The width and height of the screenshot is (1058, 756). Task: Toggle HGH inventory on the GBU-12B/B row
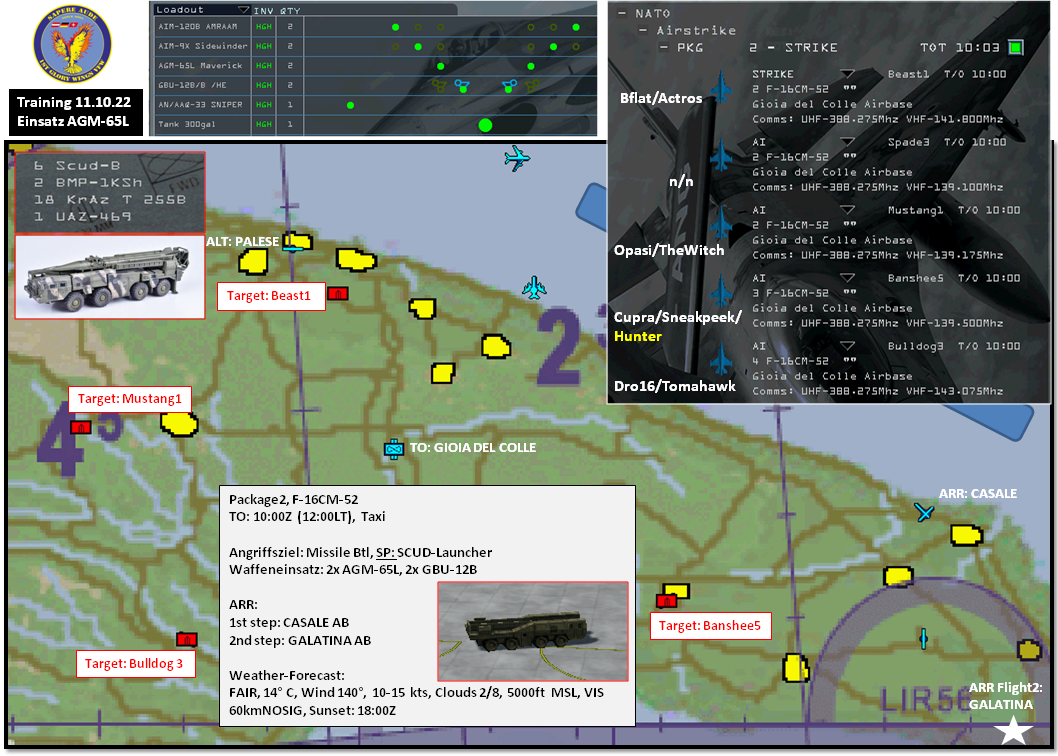point(264,86)
